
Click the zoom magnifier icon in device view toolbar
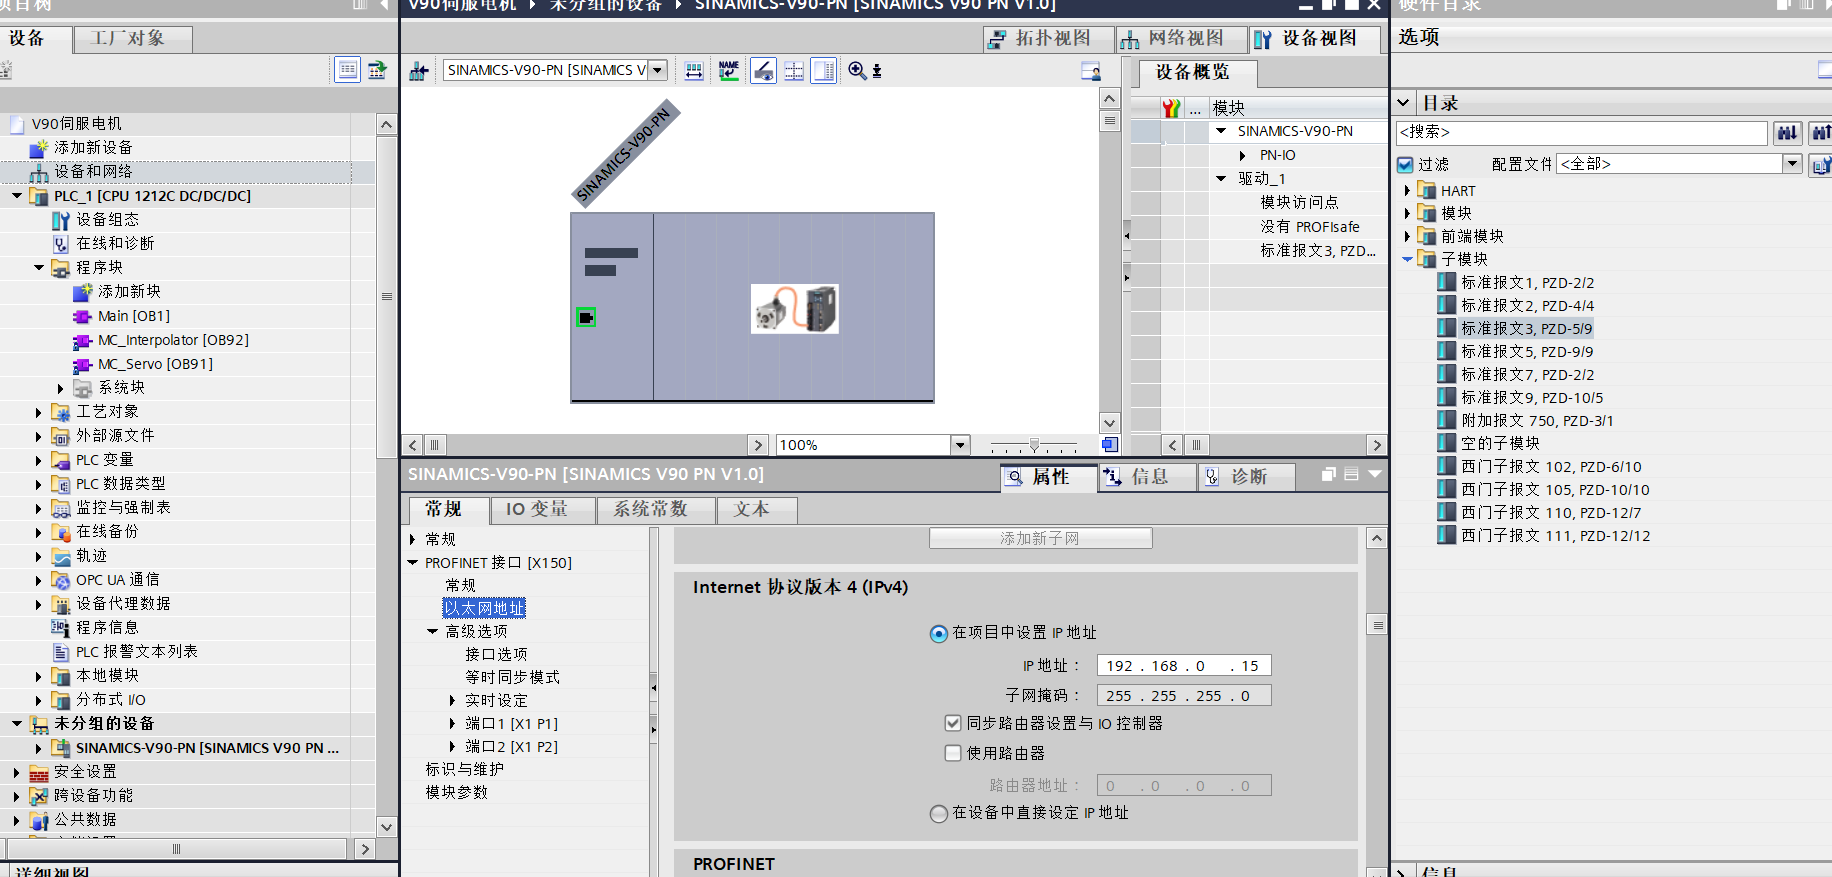(857, 71)
